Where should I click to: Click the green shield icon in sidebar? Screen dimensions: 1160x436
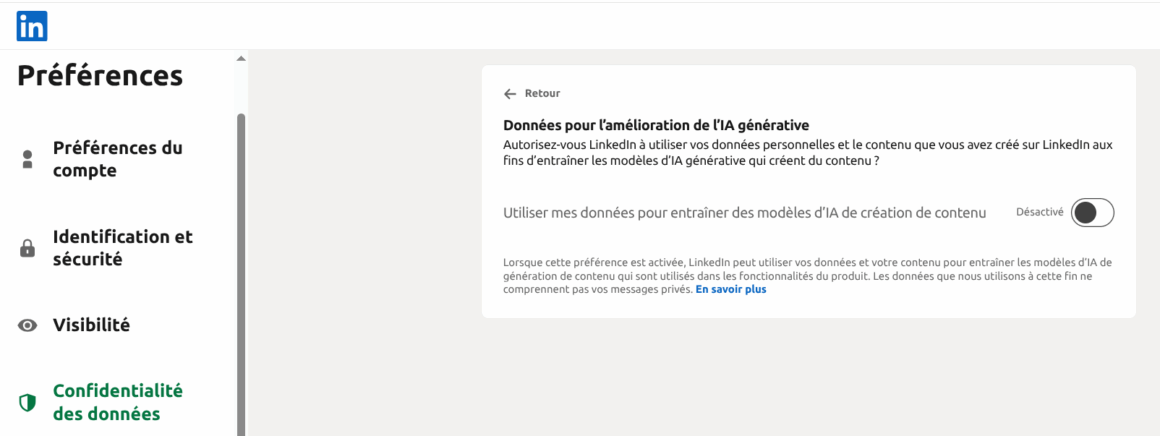coord(28,402)
